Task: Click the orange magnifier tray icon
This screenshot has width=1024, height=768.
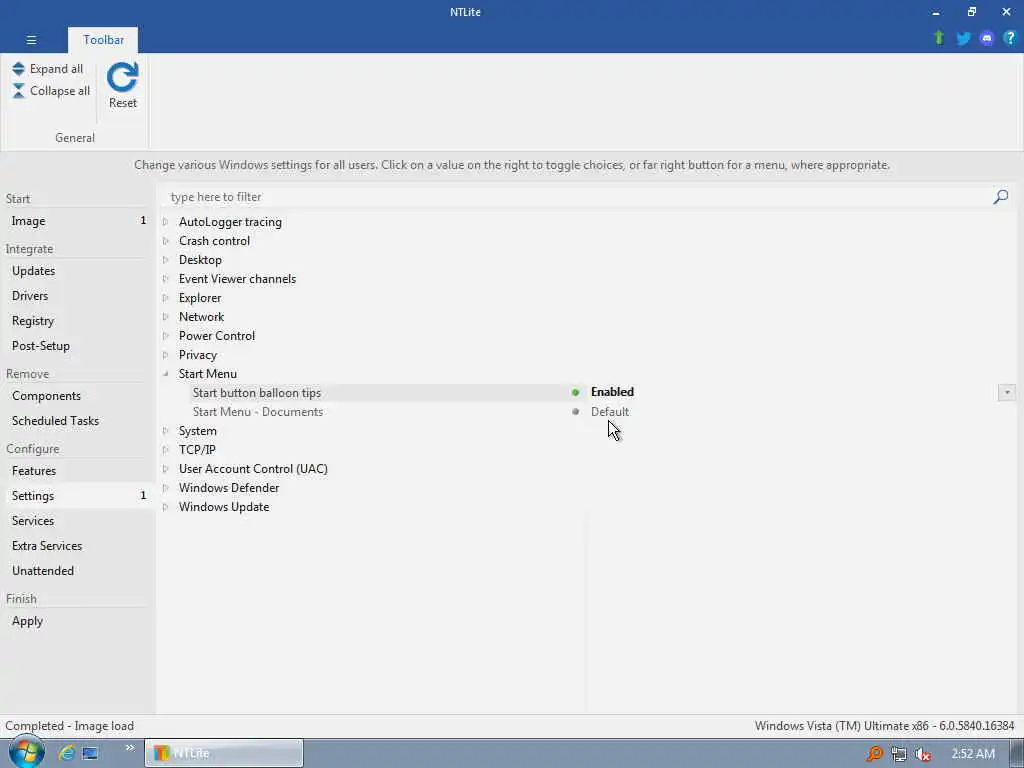Action: [x=874, y=754]
